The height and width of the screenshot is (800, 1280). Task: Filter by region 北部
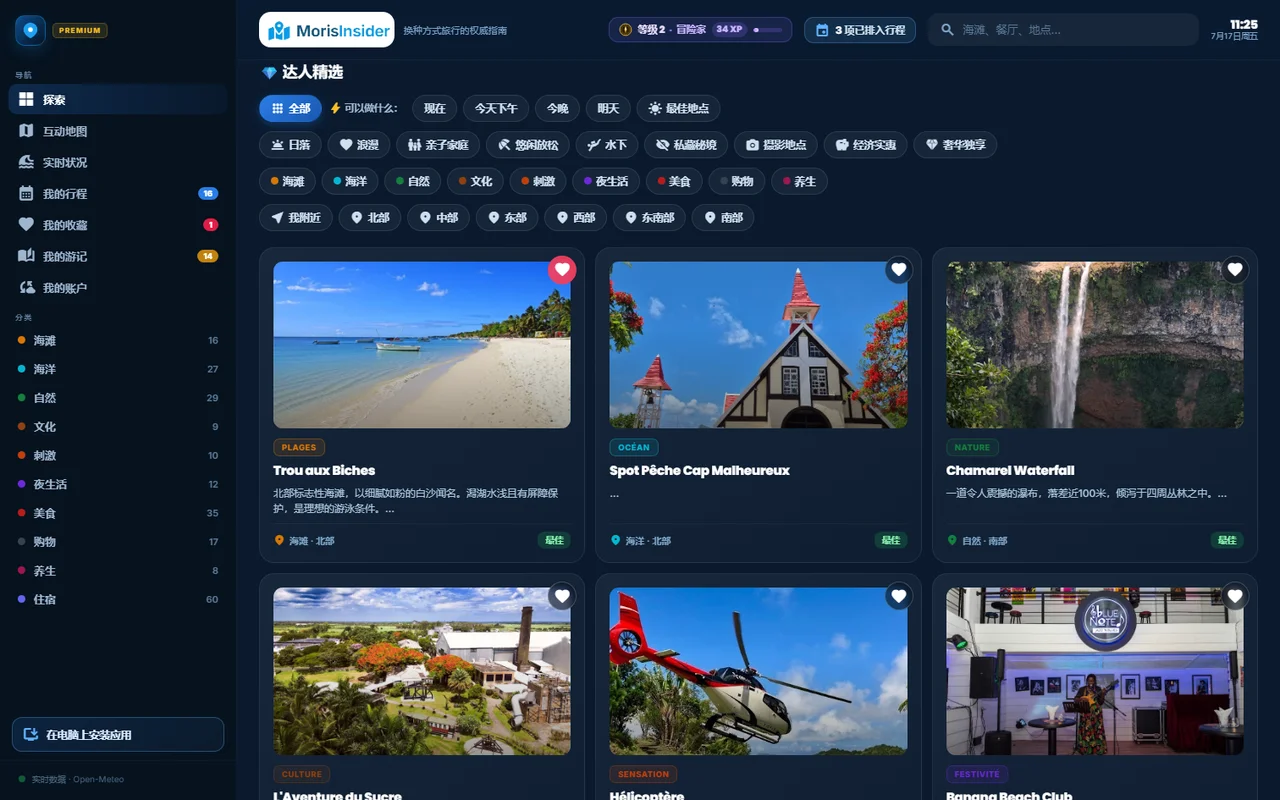(x=370, y=217)
